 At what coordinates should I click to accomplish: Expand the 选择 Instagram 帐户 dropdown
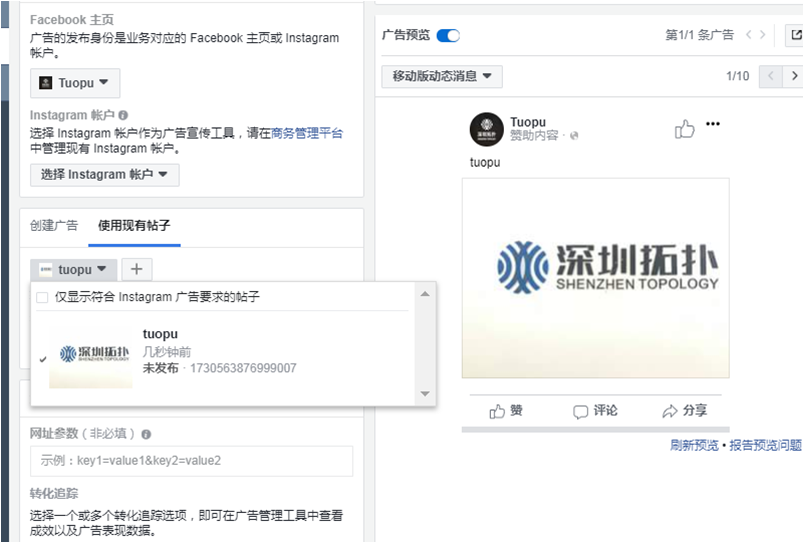tap(105, 175)
